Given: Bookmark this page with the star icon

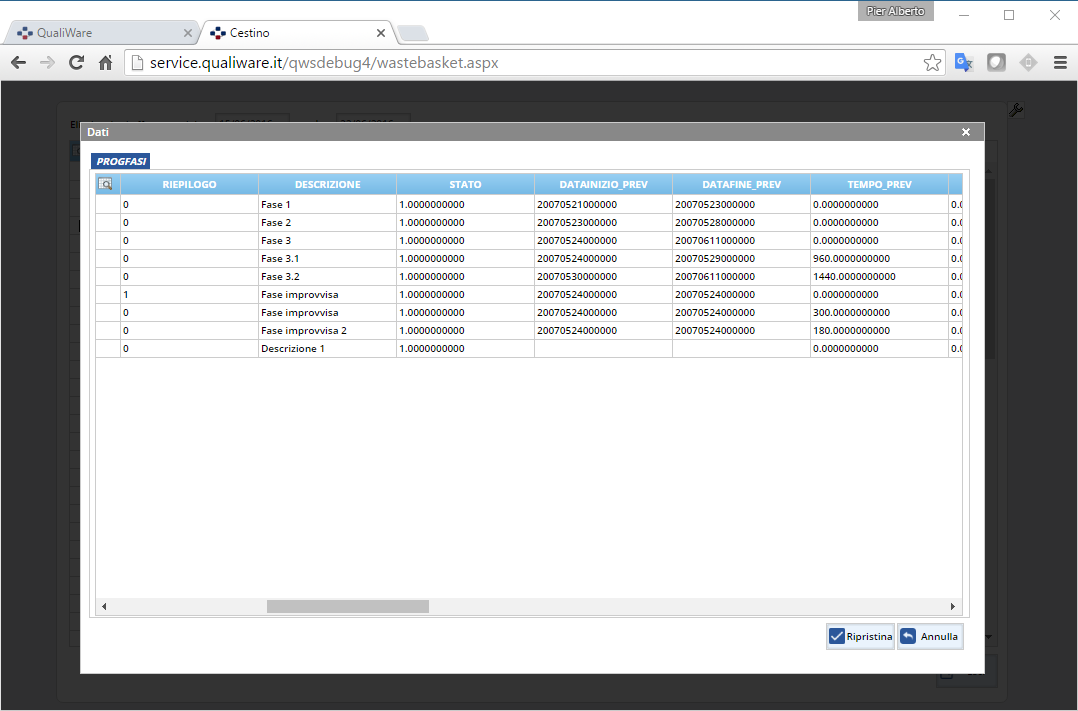Looking at the screenshot, I should 932,63.
